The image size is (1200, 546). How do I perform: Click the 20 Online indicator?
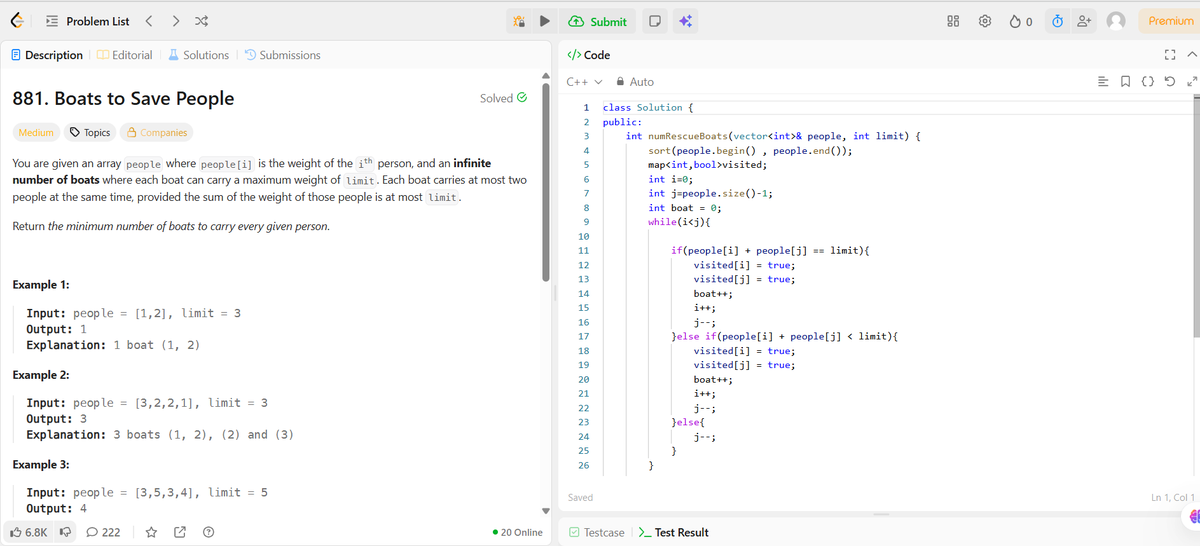(518, 532)
